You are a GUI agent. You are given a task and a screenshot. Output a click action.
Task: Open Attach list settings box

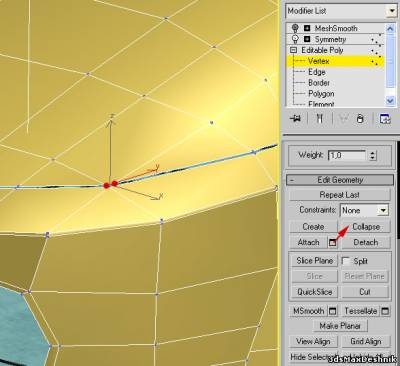[x=332, y=243]
